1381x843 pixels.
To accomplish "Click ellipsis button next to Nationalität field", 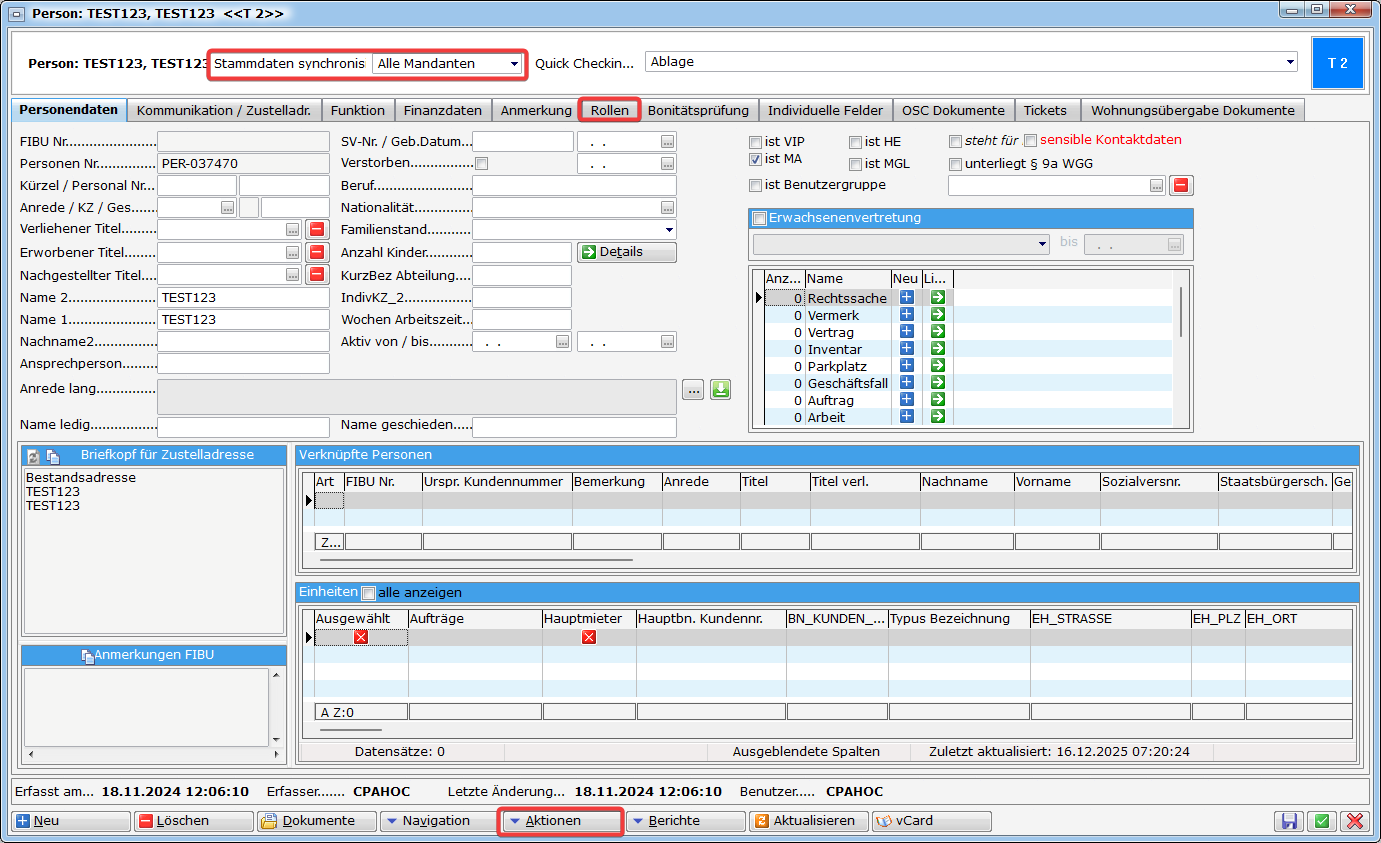I will point(667,208).
